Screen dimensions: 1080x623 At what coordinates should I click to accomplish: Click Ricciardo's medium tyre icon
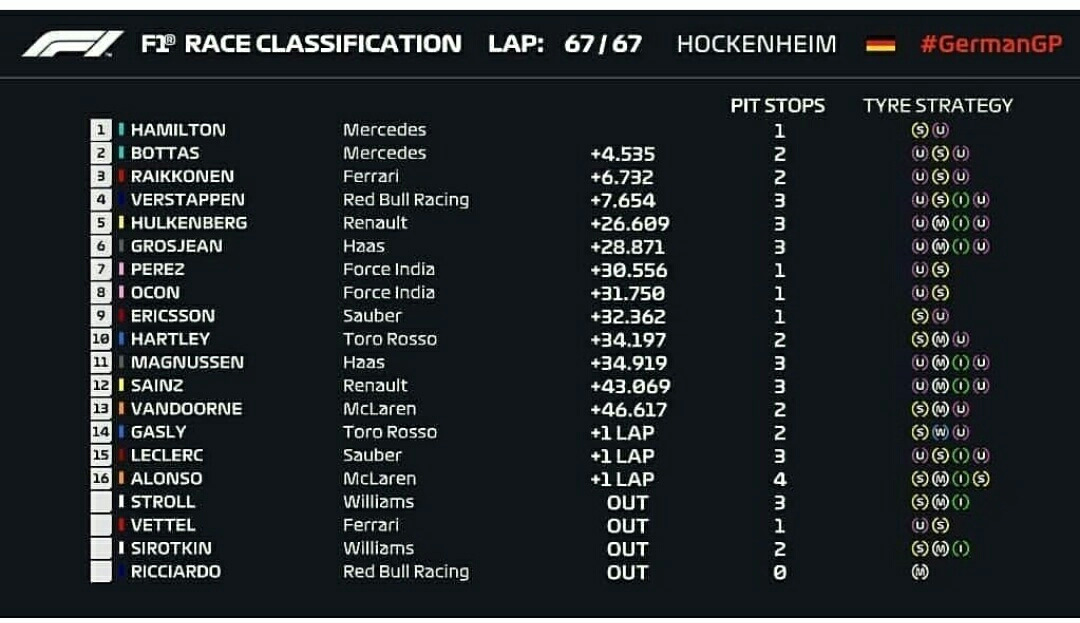coord(920,571)
